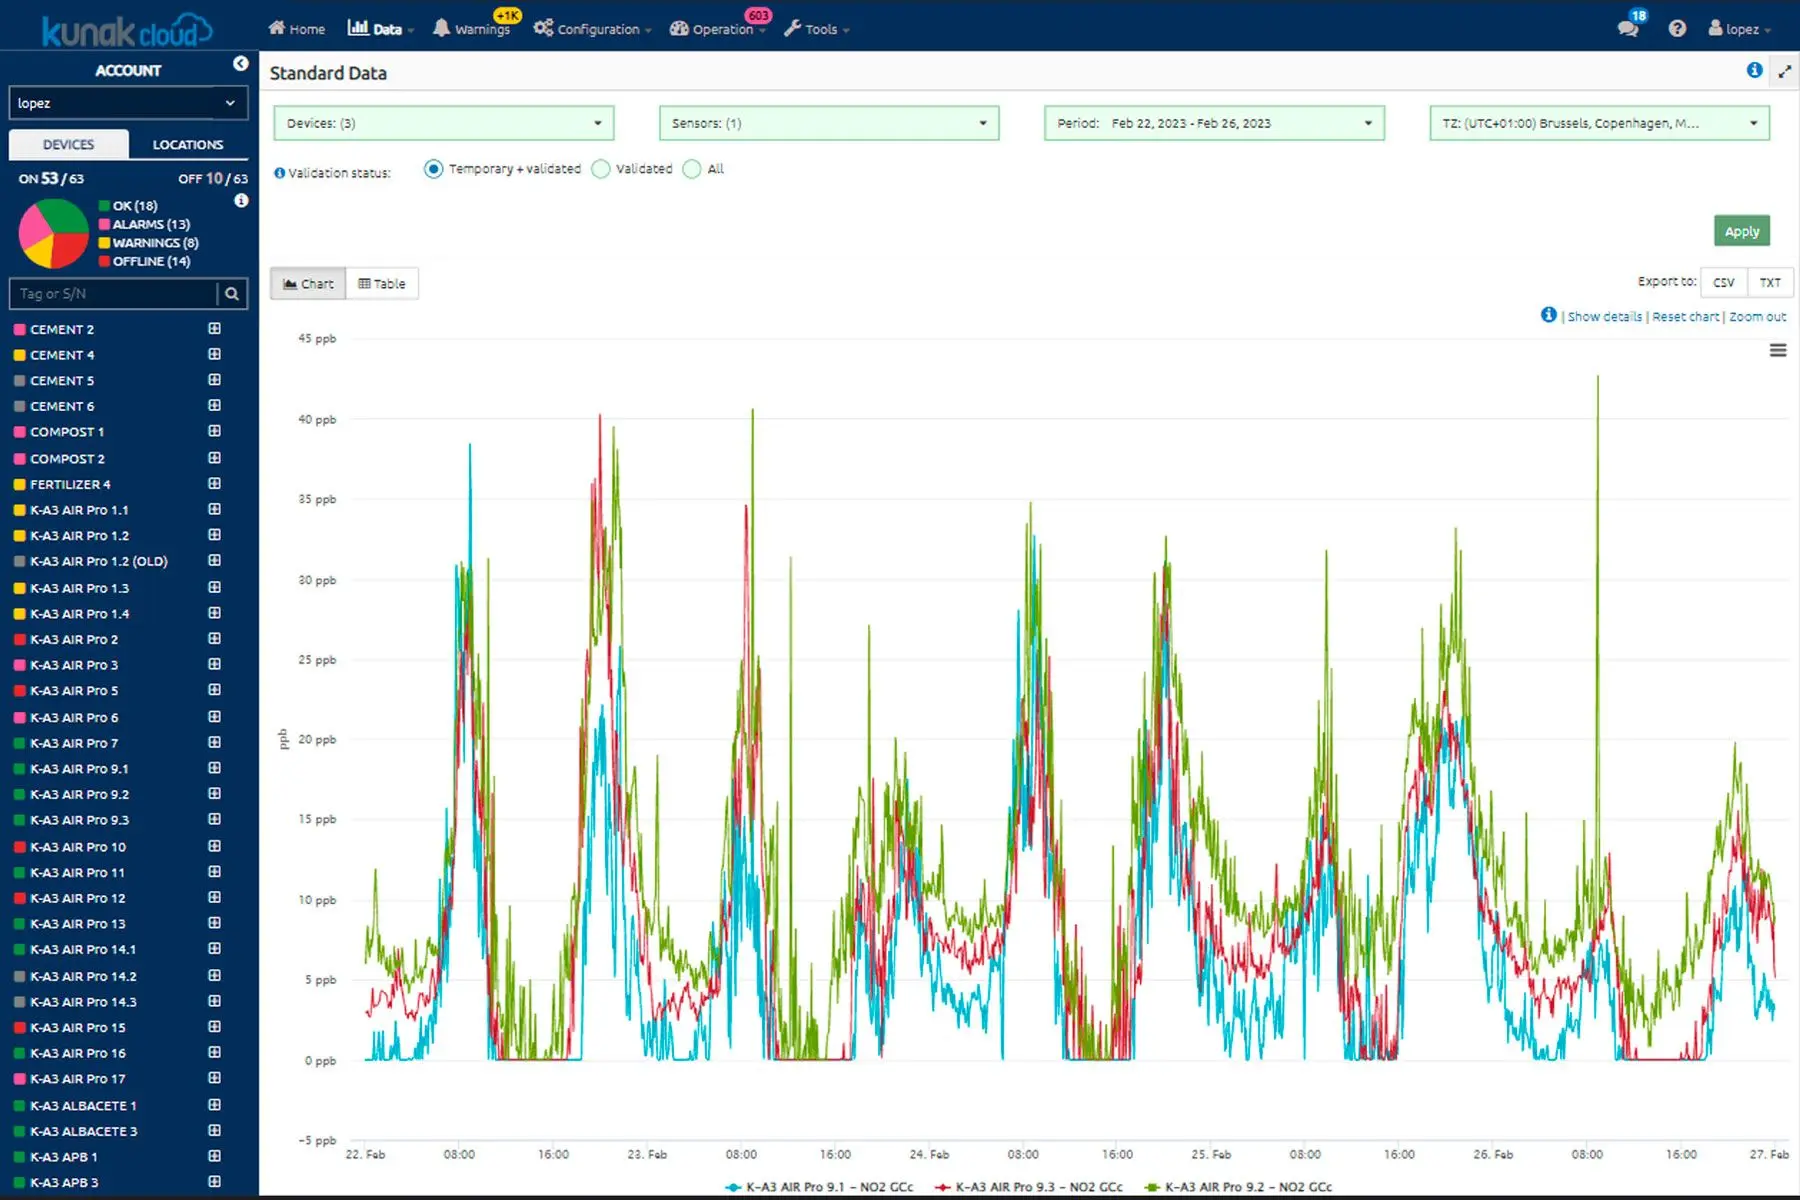
Task: Click the green OK (18) status swatch
Action: [104, 206]
